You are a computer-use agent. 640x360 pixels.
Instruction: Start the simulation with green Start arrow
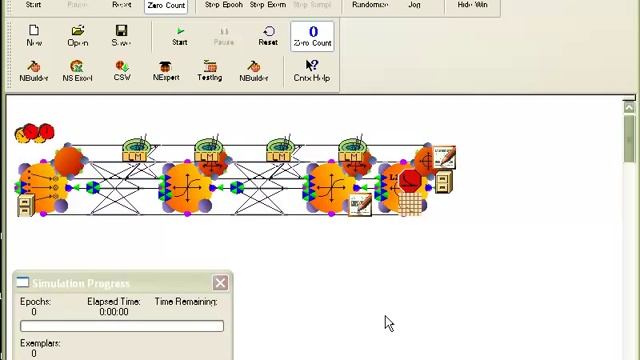click(180, 36)
